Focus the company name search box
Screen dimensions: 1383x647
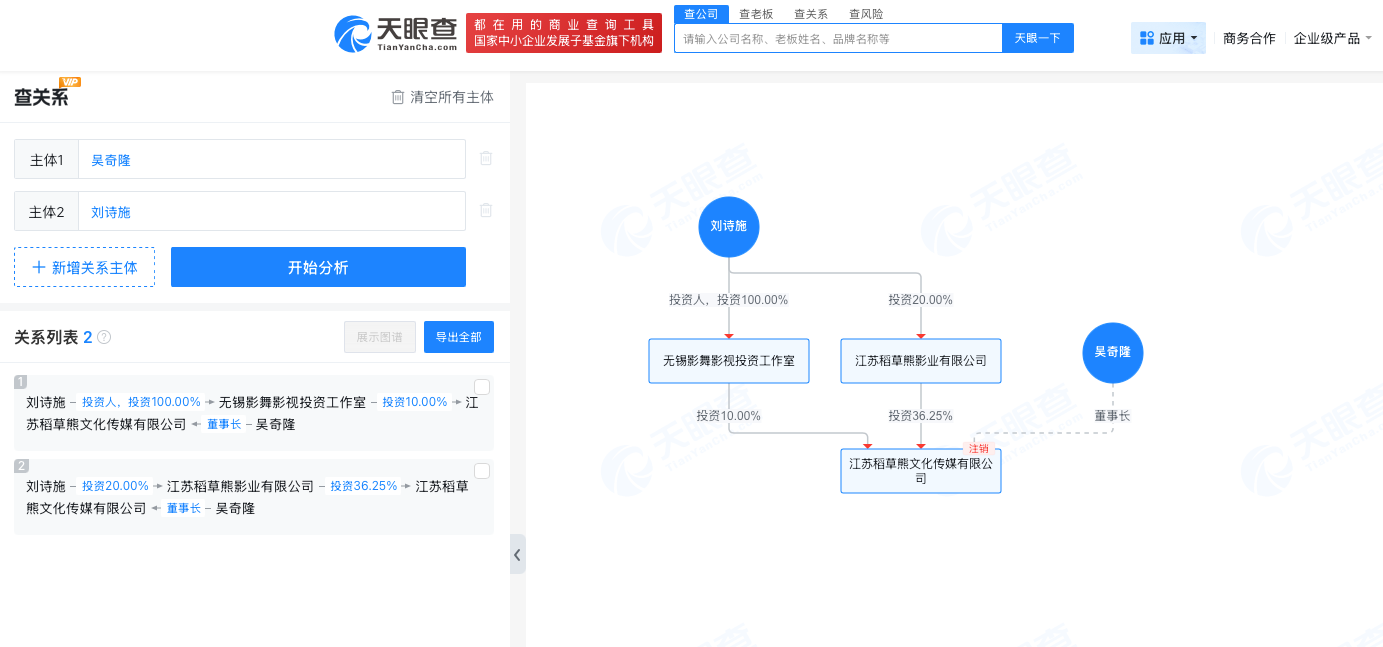click(x=838, y=38)
